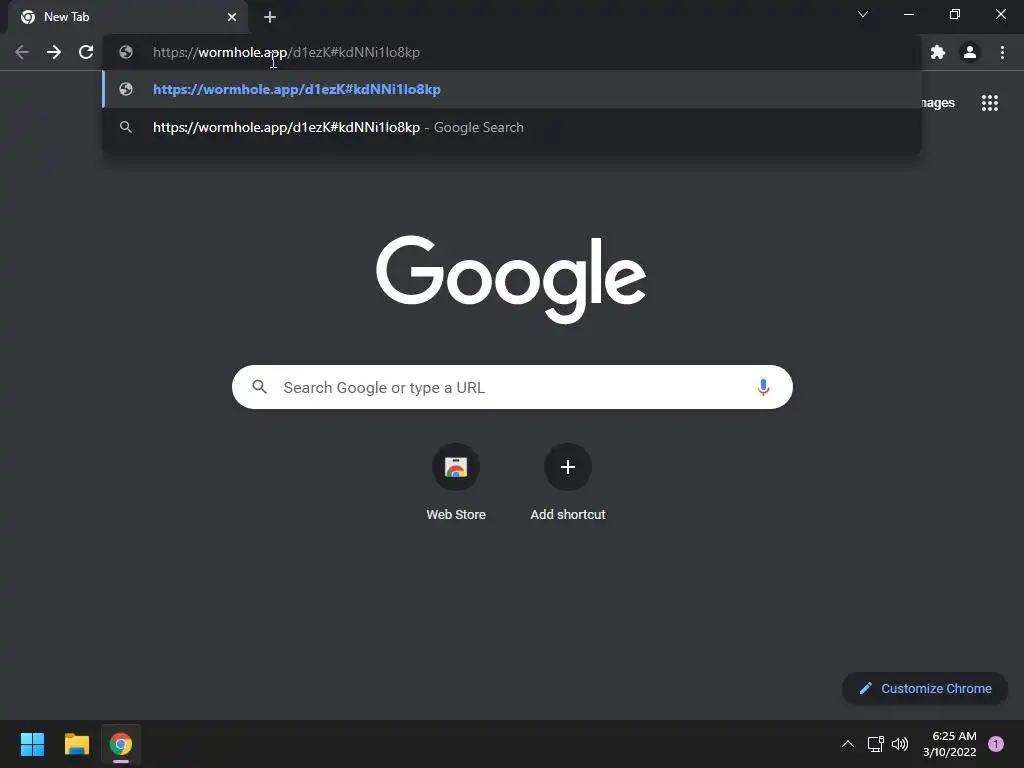Open the Windows Start menu
The image size is (1024, 768).
pos(32,744)
